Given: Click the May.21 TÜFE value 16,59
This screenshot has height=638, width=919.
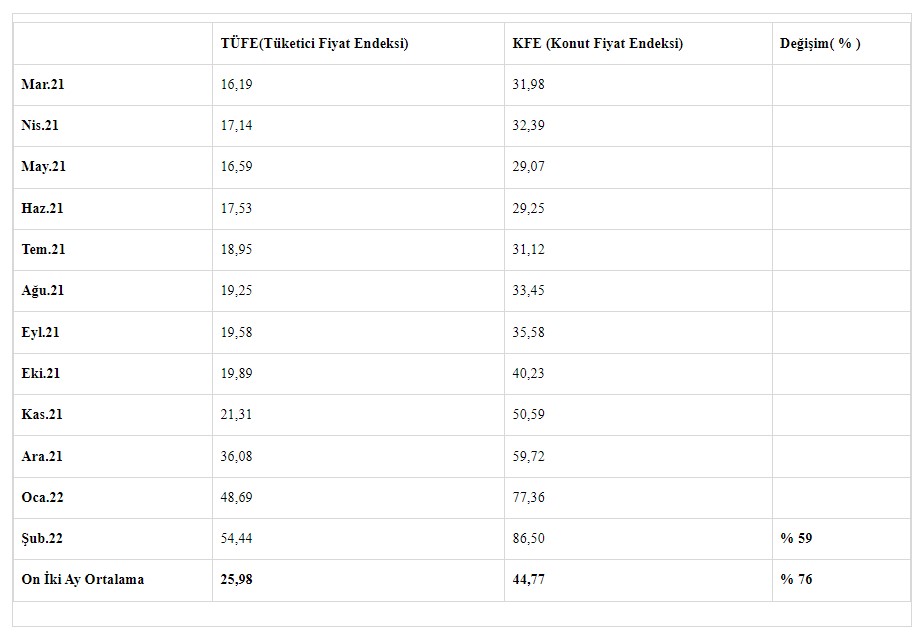Looking at the screenshot, I should click(x=236, y=167).
